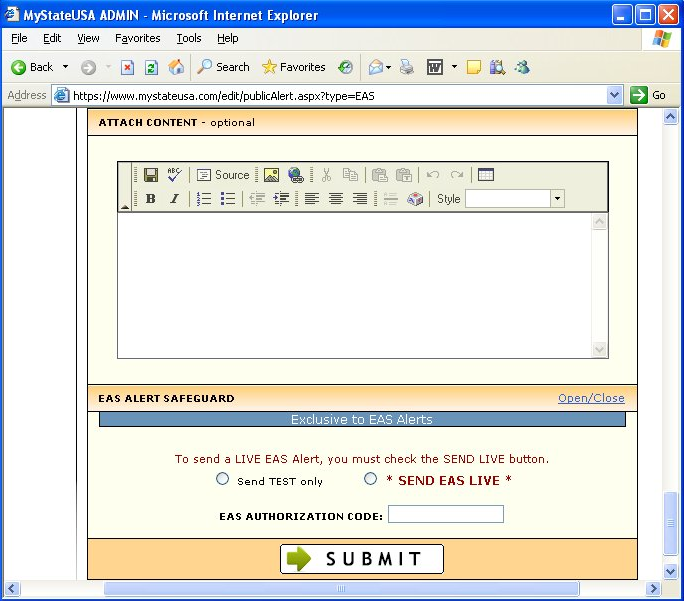Viewport: 684px width, 601px height.
Task: Click the Paste as text clipboard icon
Action: click(404, 175)
